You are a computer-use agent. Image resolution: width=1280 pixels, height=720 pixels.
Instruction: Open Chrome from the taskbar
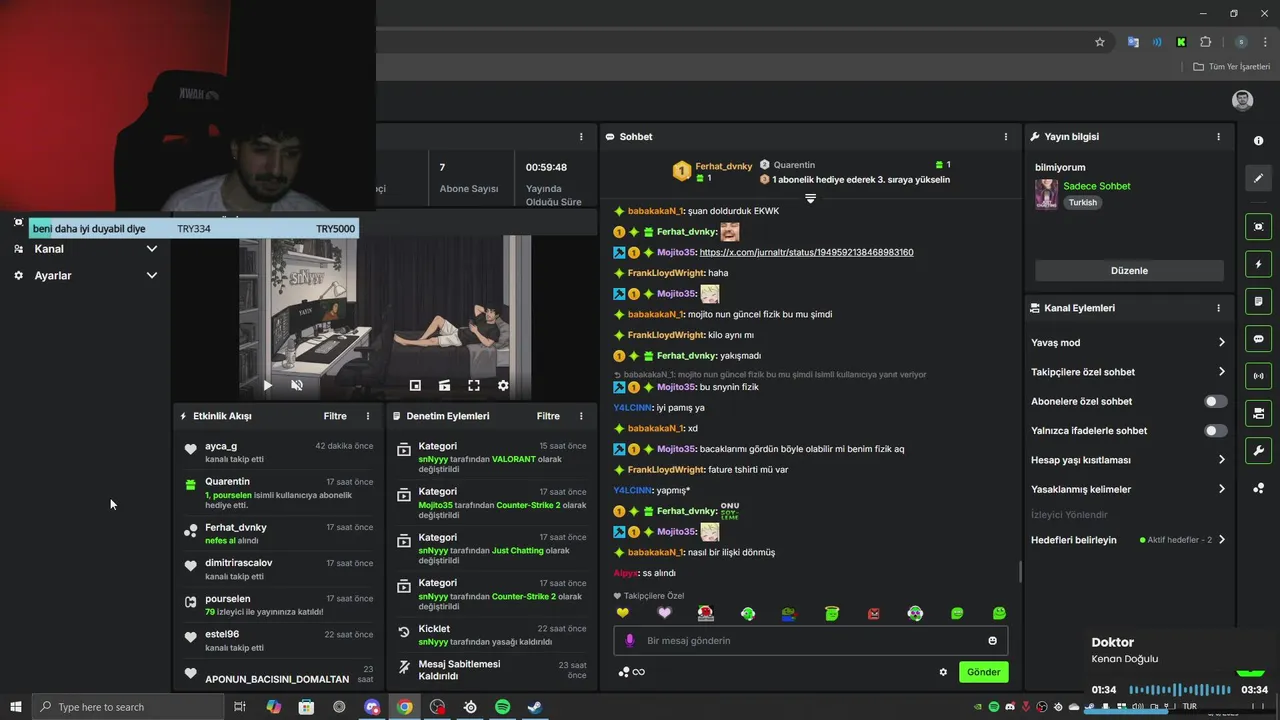pos(404,707)
